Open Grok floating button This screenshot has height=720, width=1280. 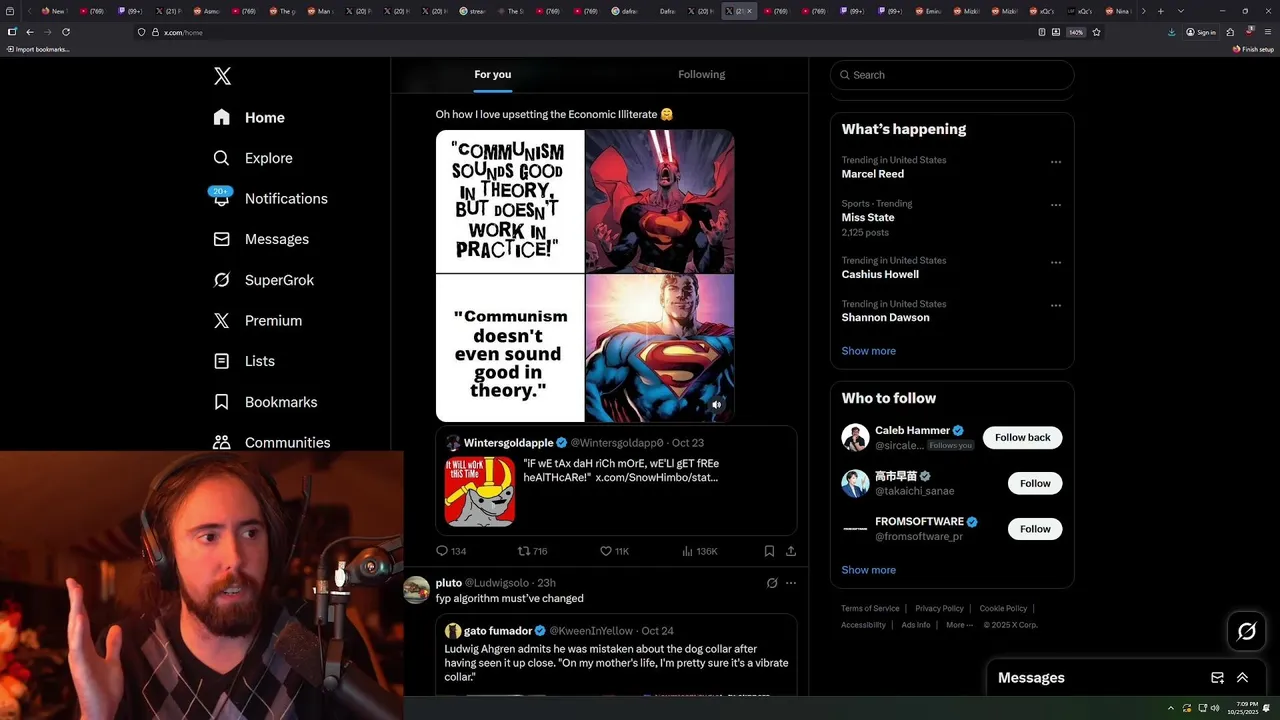(x=1246, y=631)
